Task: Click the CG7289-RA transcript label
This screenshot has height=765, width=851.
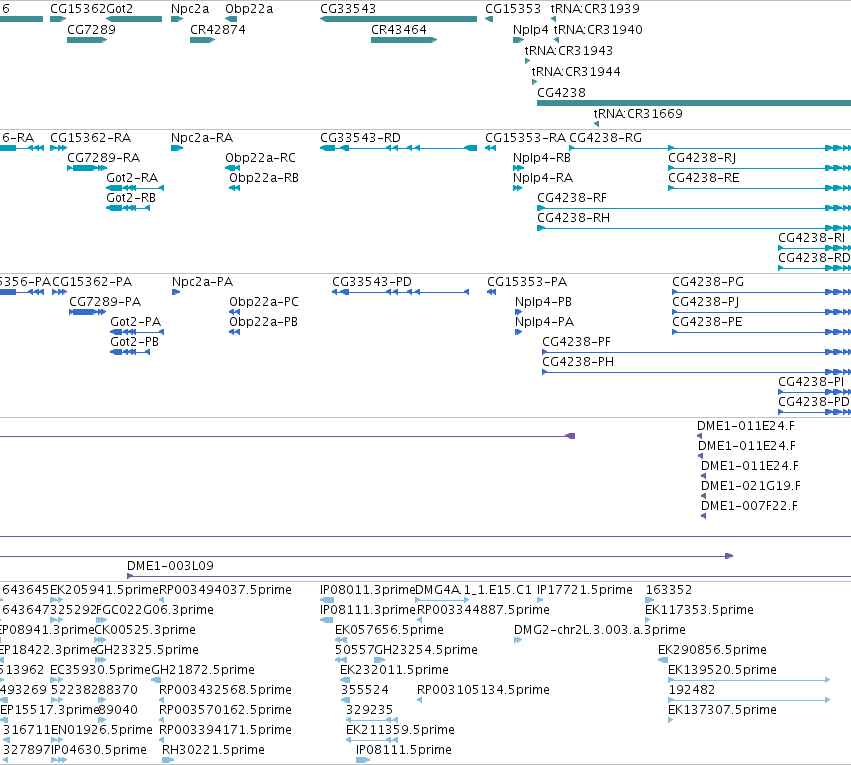Action: (x=103, y=158)
